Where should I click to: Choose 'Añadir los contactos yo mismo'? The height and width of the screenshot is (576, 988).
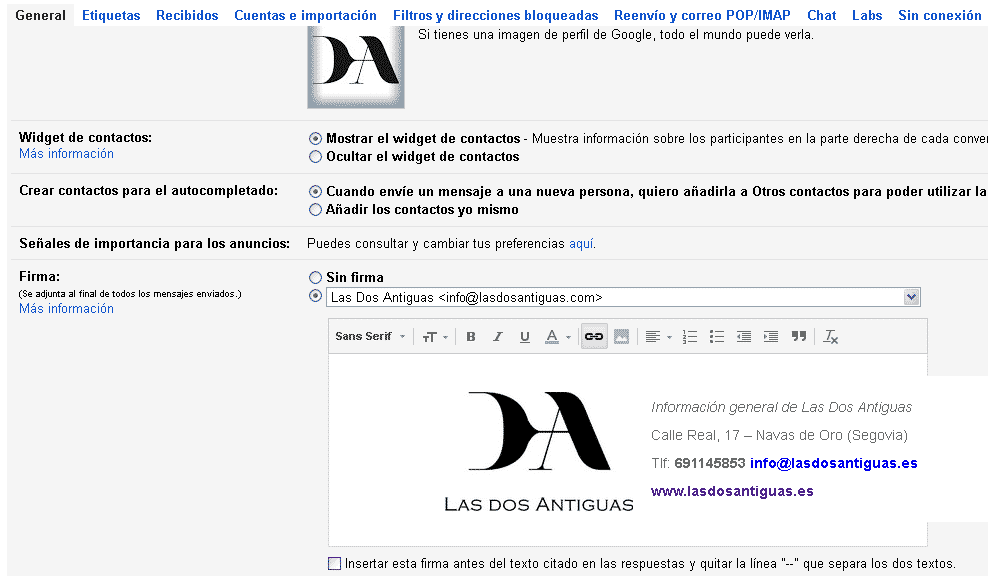click(x=316, y=210)
